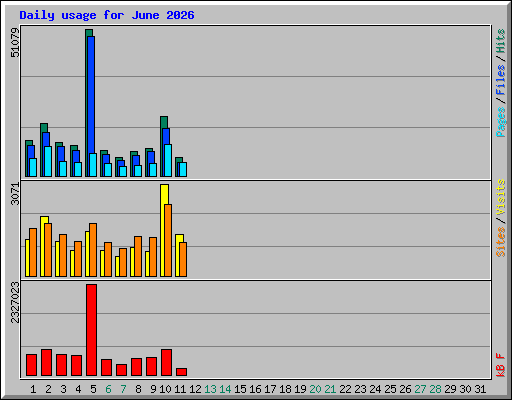Click the tall red KB bar for day 5
512x400 pixels.
91,330
